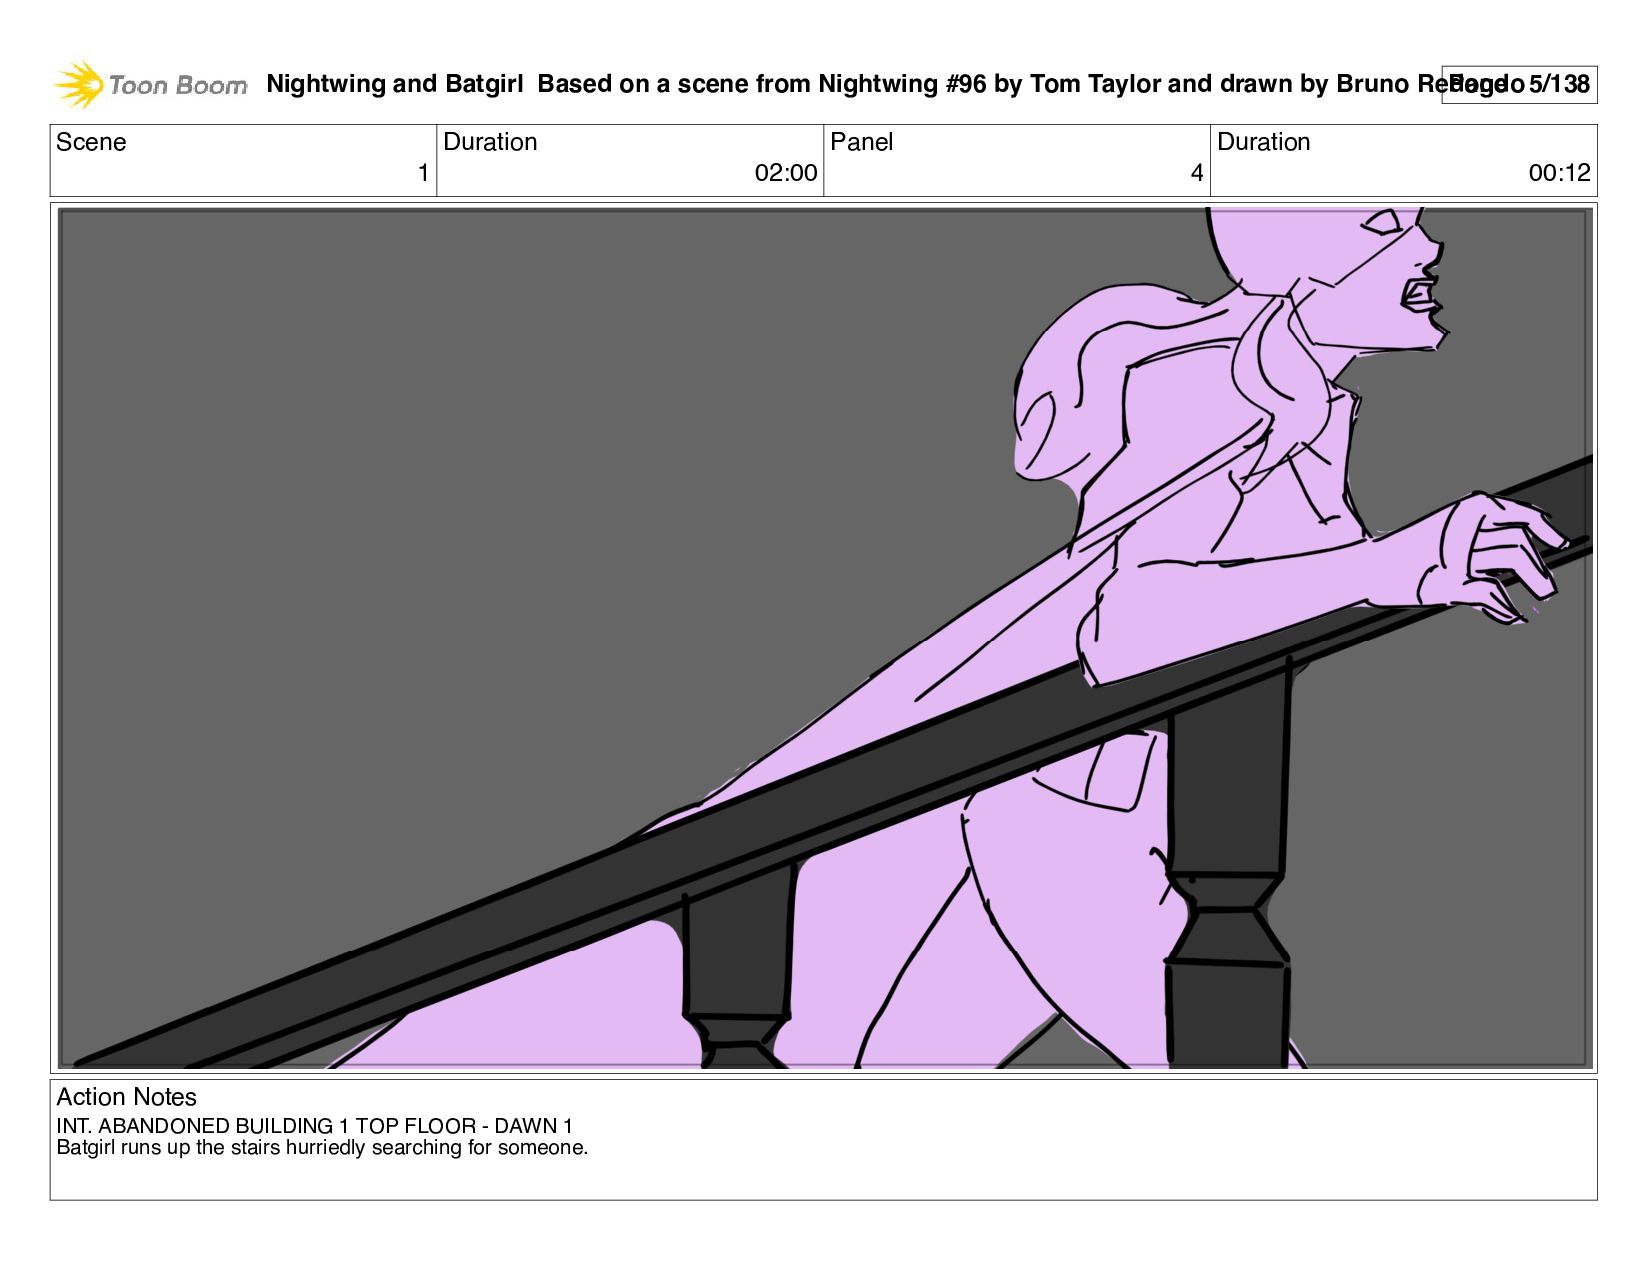Click the panel duration value '00:12'
The image size is (1650, 1275).
coord(1559,173)
